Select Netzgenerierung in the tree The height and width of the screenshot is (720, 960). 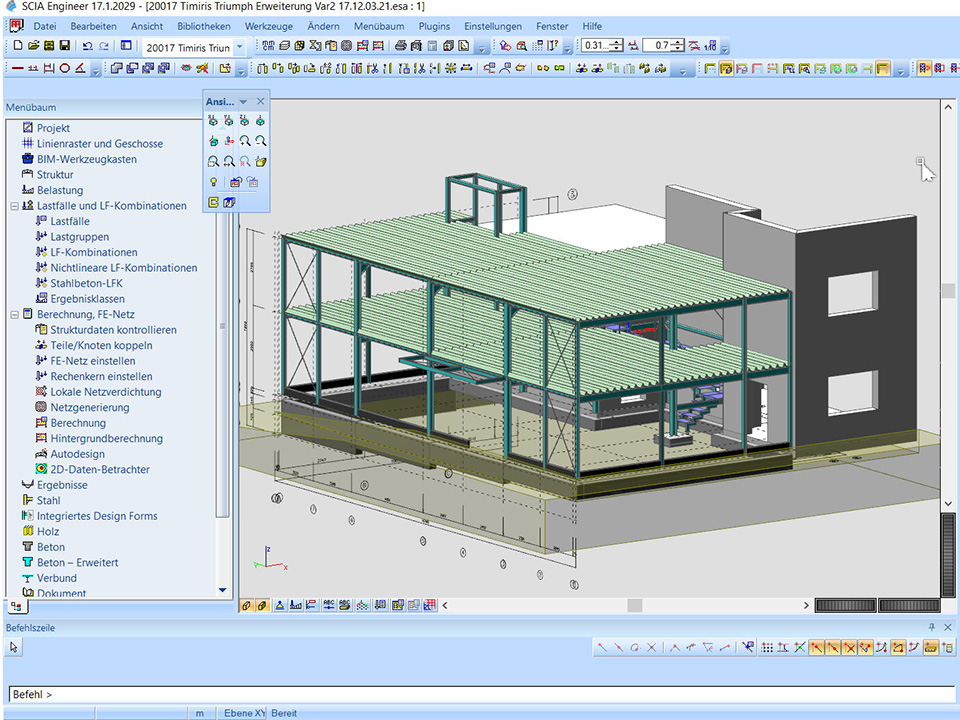90,407
